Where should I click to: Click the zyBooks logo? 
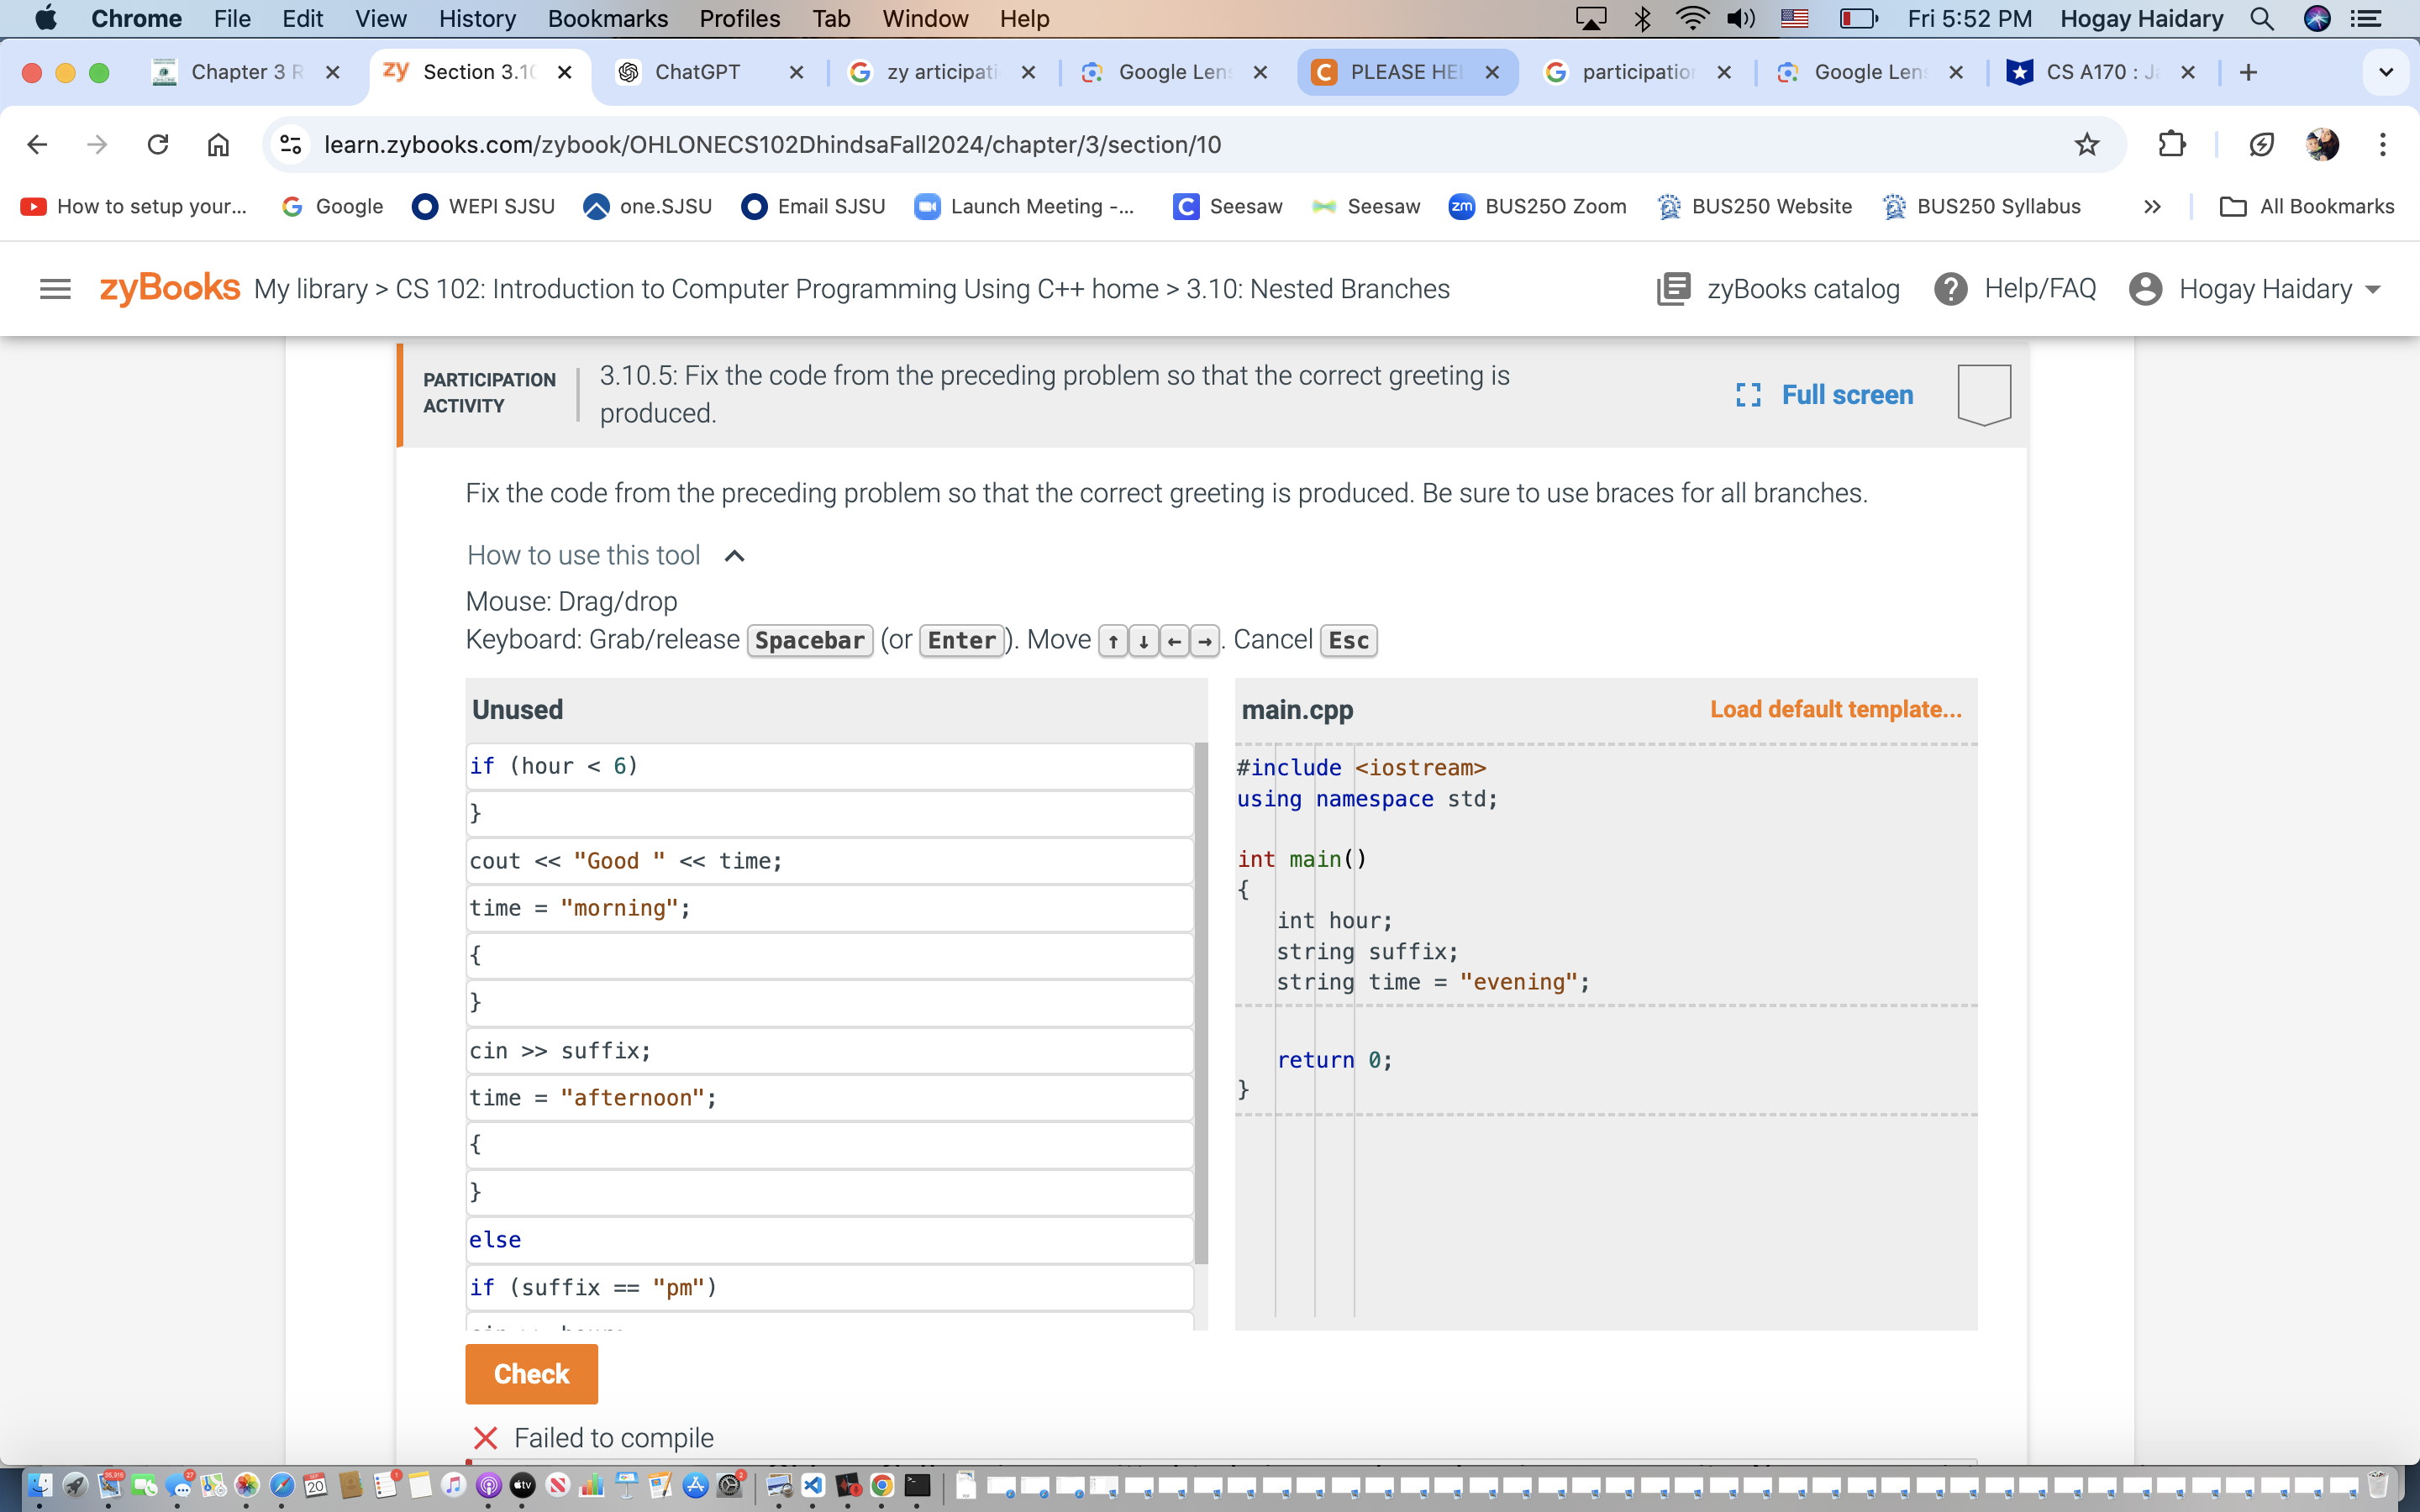tap(168, 288)
